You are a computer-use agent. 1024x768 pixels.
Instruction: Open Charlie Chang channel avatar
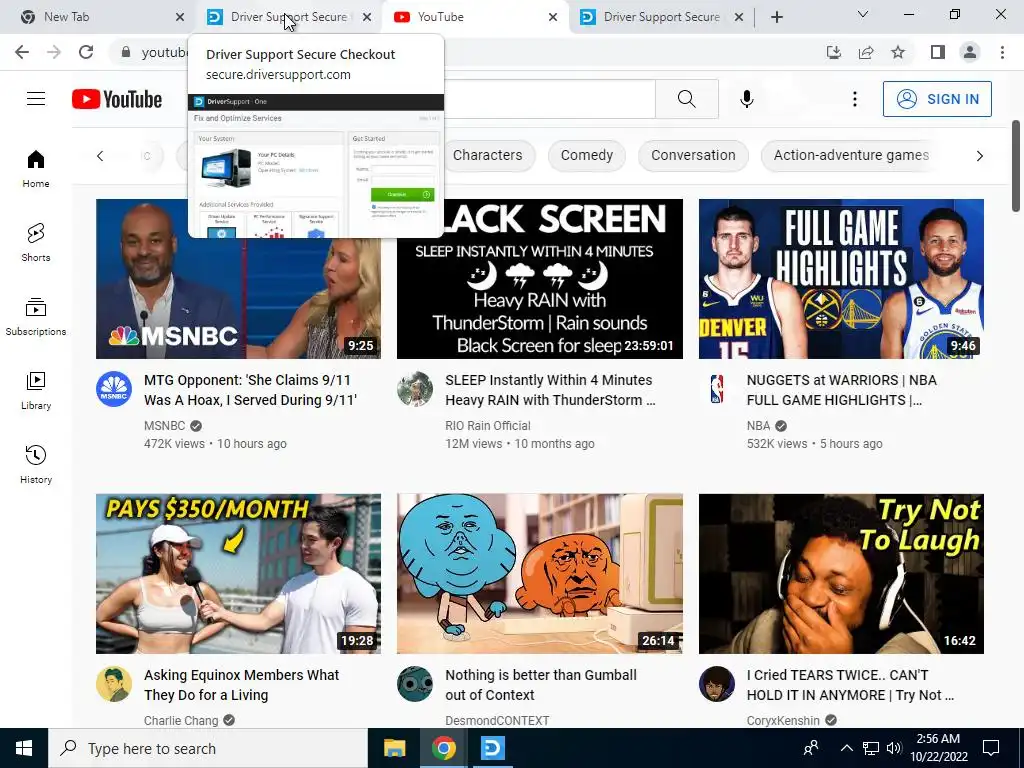click(114, 684)
